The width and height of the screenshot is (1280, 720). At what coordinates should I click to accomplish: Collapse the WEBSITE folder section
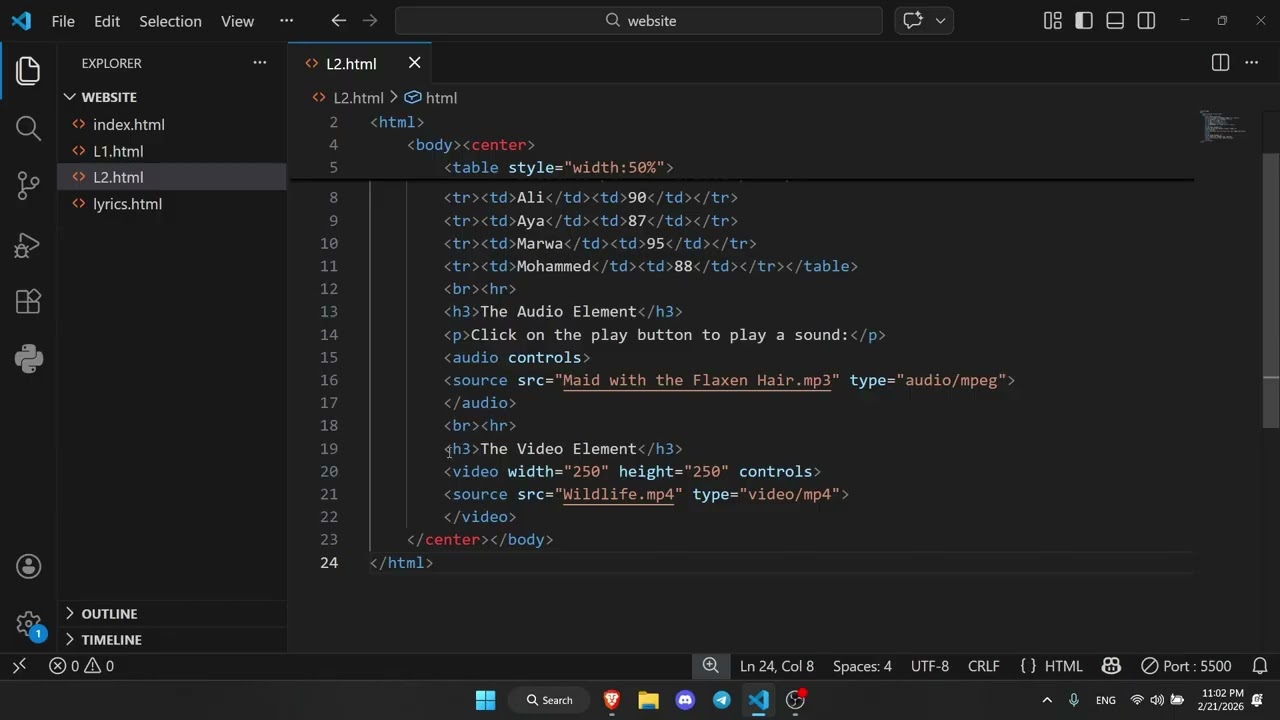pyautogui.click(x=172, y=97)
